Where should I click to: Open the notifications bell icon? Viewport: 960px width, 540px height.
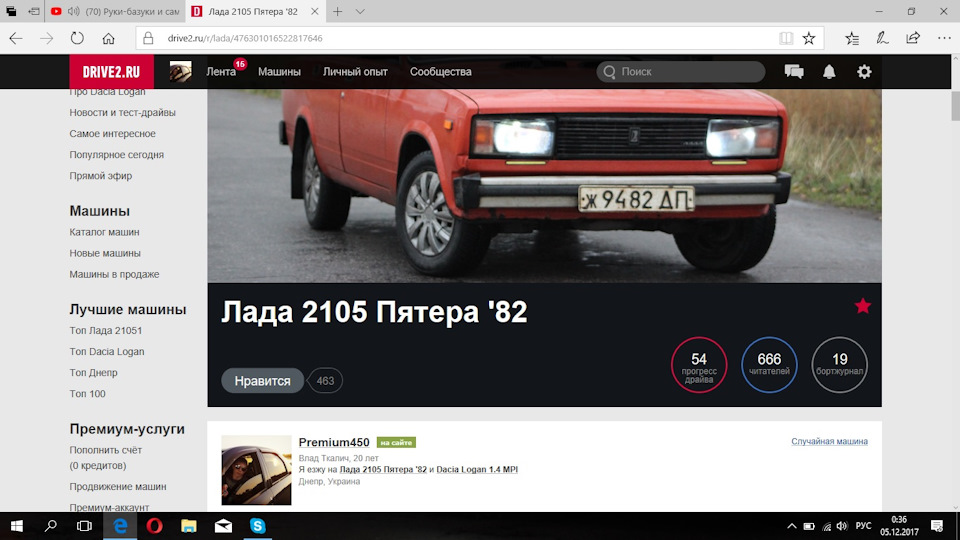[829, 72]
